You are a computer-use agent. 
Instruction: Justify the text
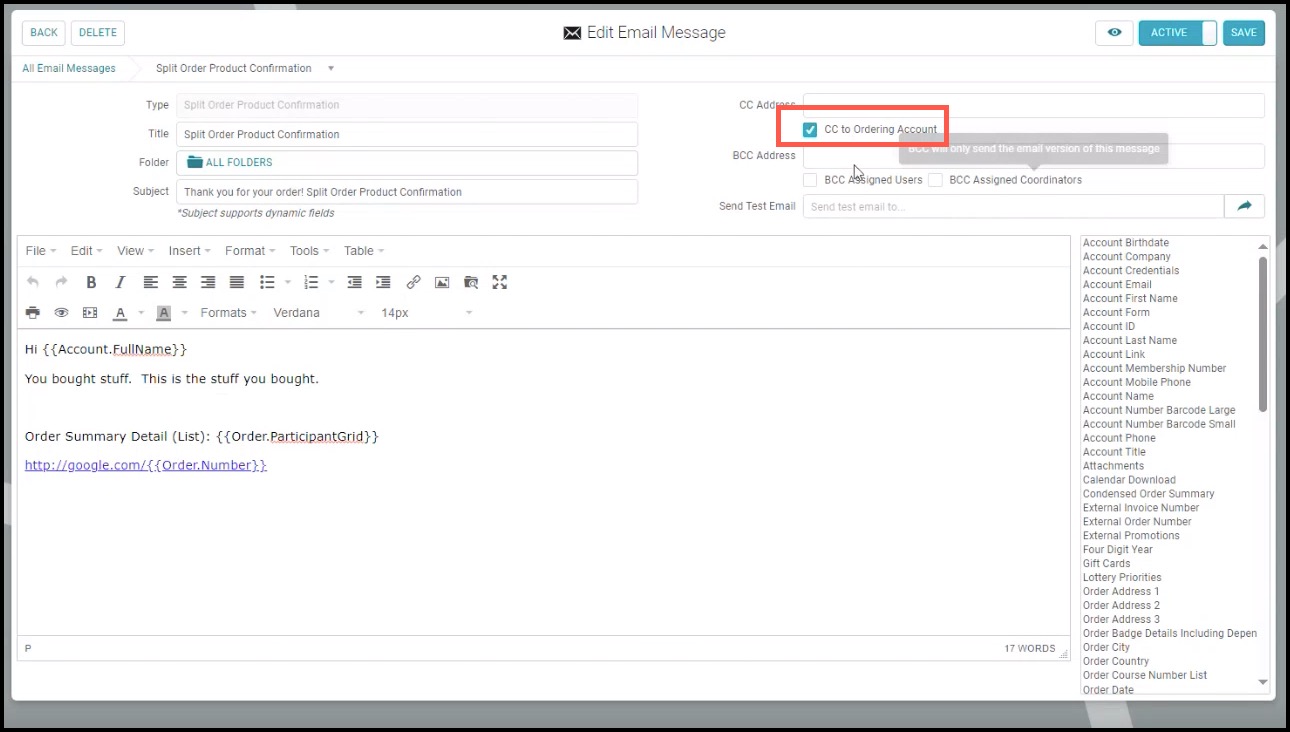[237, 283]
